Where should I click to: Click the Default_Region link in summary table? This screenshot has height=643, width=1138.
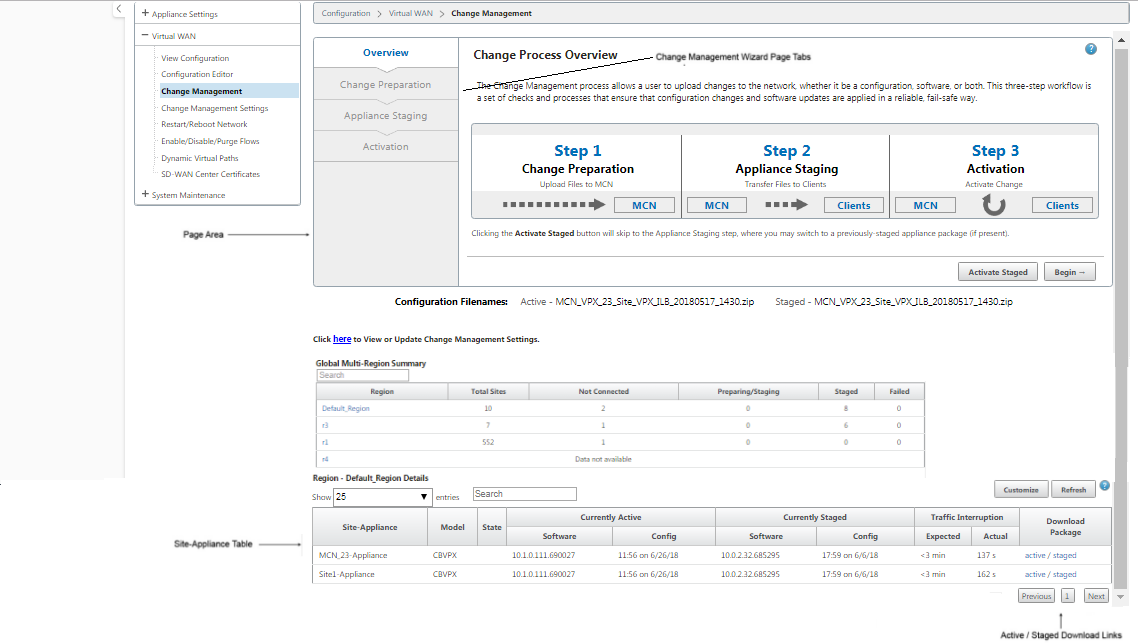click(345, 409)
